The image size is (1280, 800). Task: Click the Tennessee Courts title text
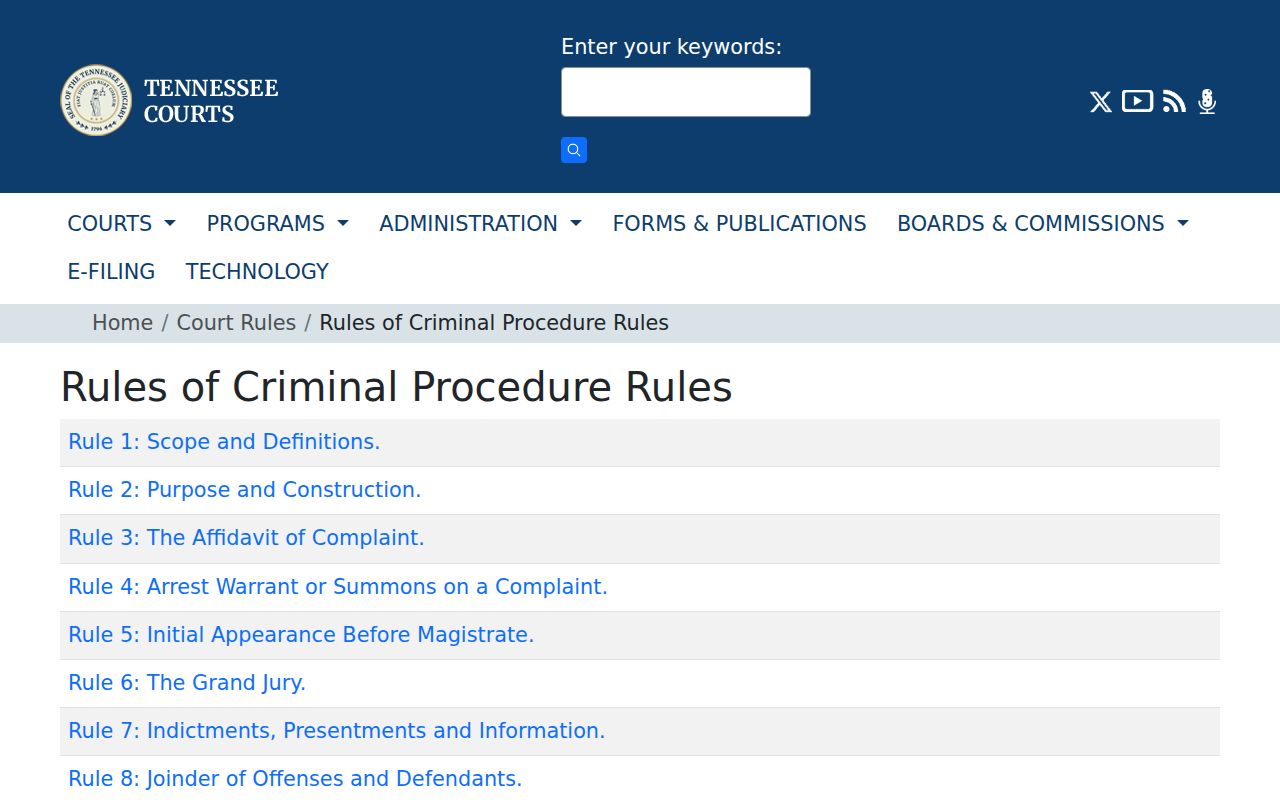[x=211, y=101]
